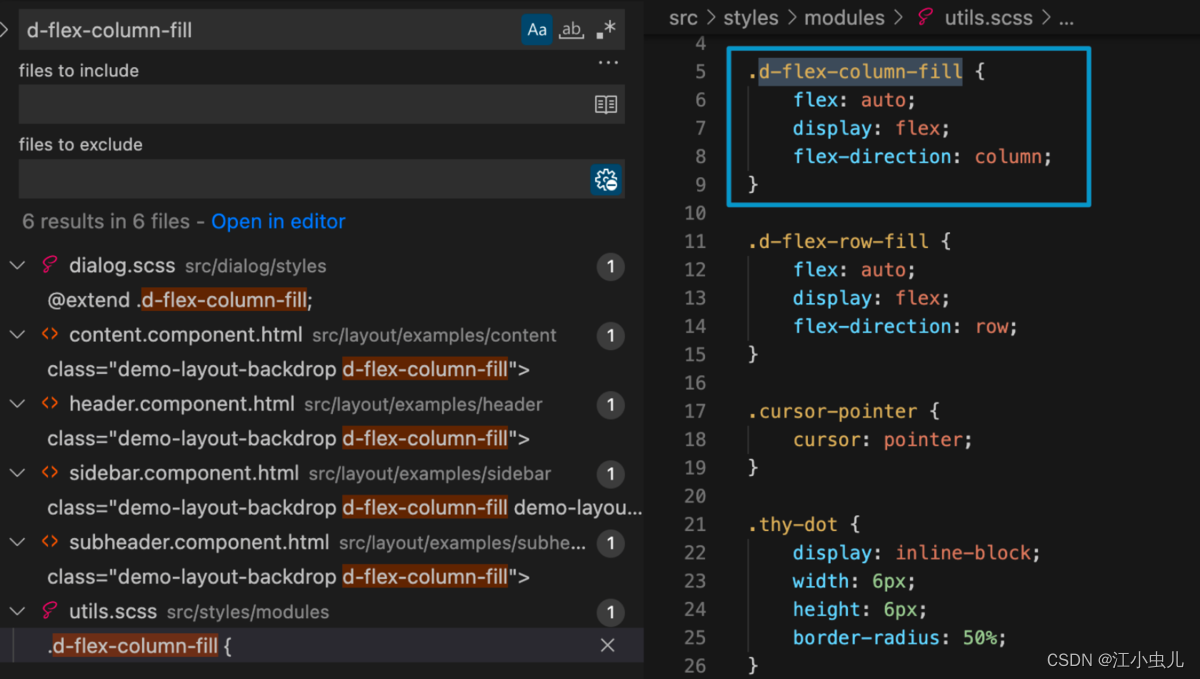Open content.component.html file result
The height and width of the screenshot is (679, 1200).
click(186, 335)
